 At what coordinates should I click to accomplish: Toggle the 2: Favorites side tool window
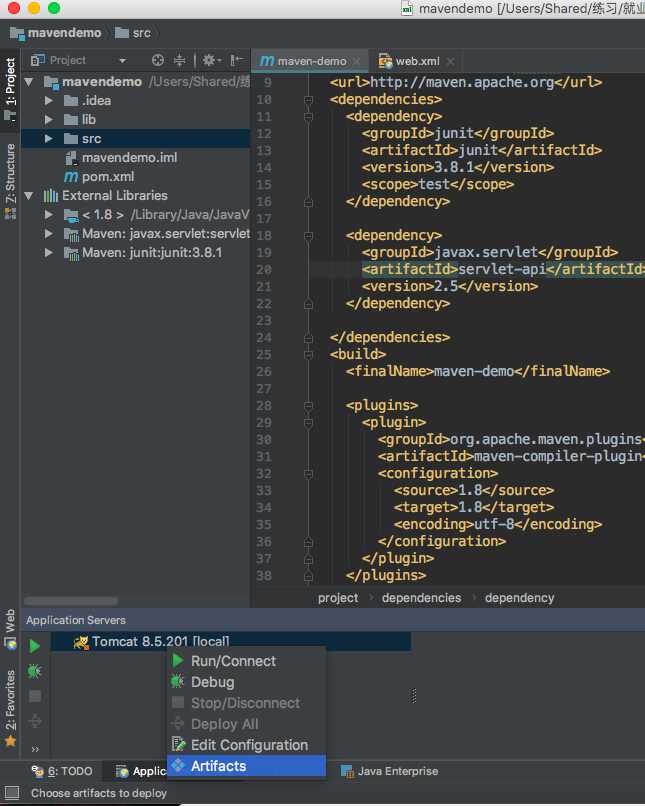tap(10, 708)
